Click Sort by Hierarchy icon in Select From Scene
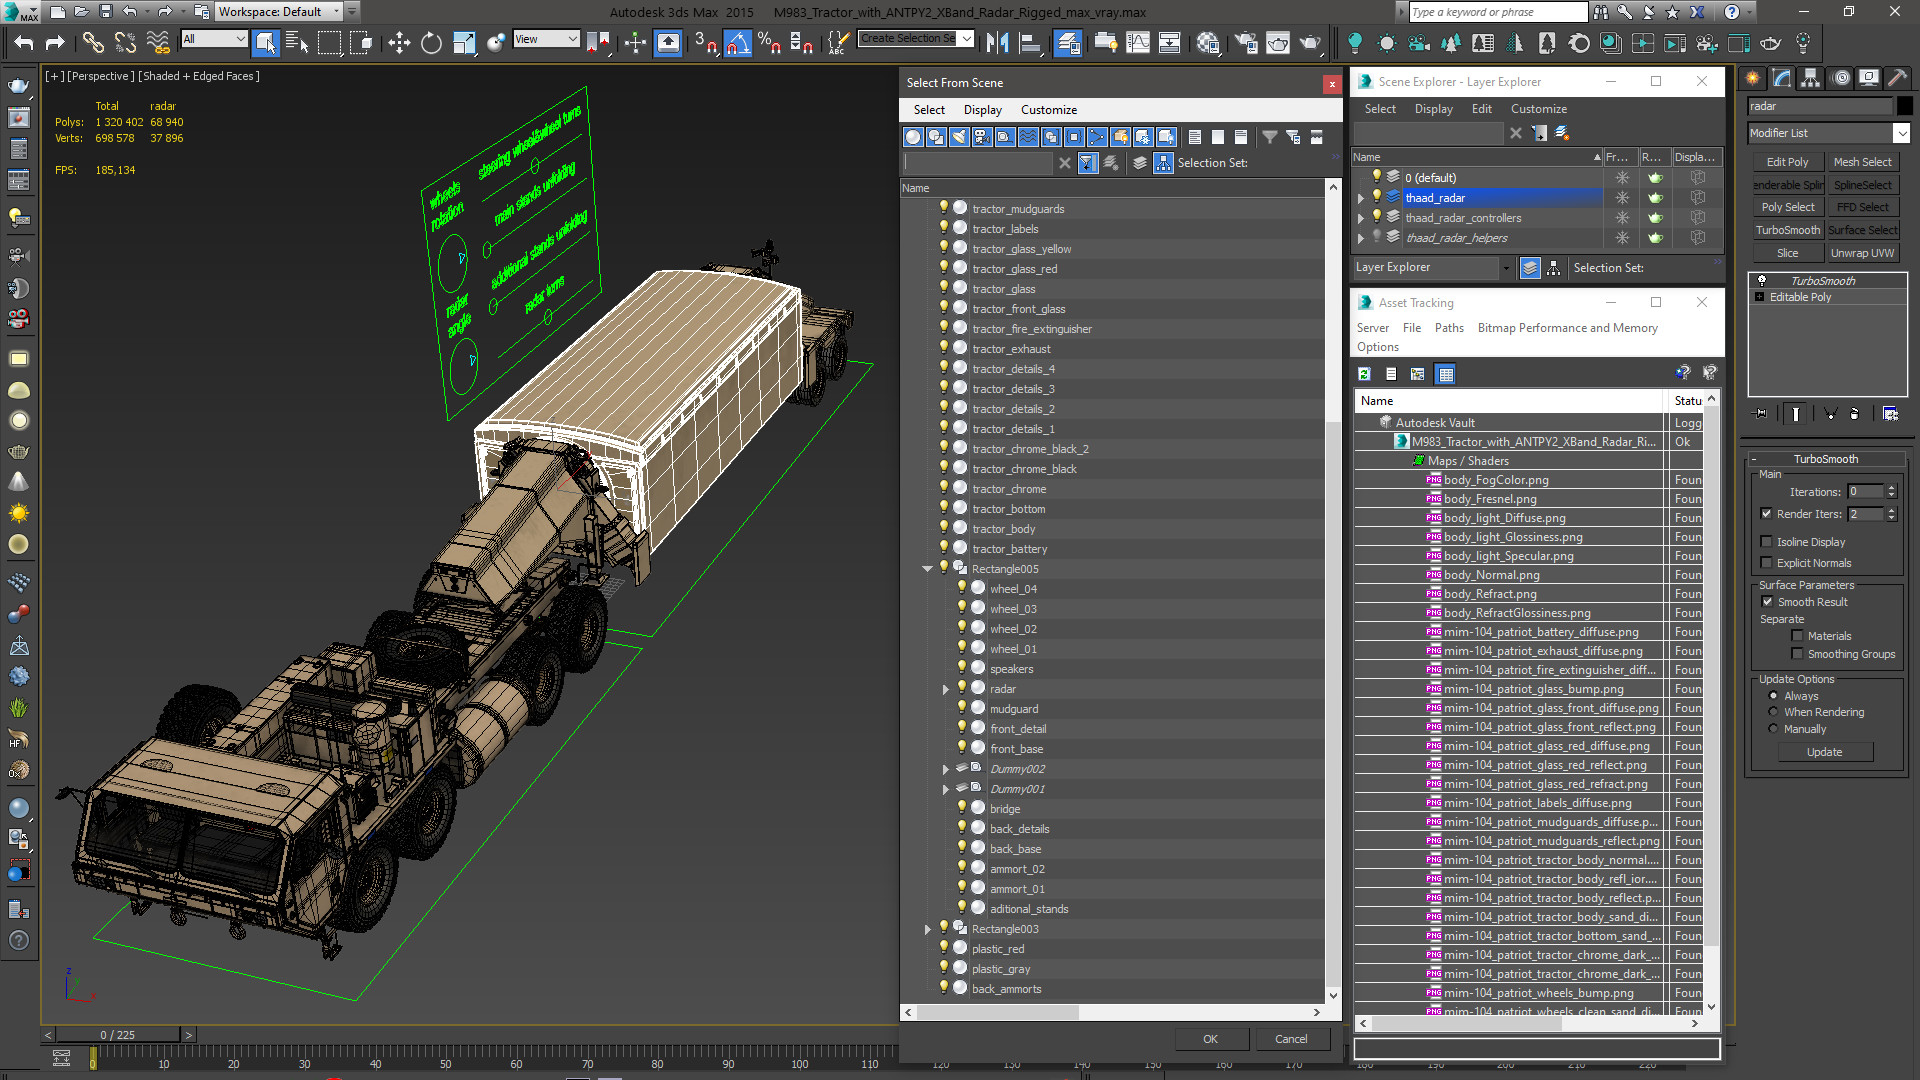The image size is (1920, 1080). point(1163,163)
